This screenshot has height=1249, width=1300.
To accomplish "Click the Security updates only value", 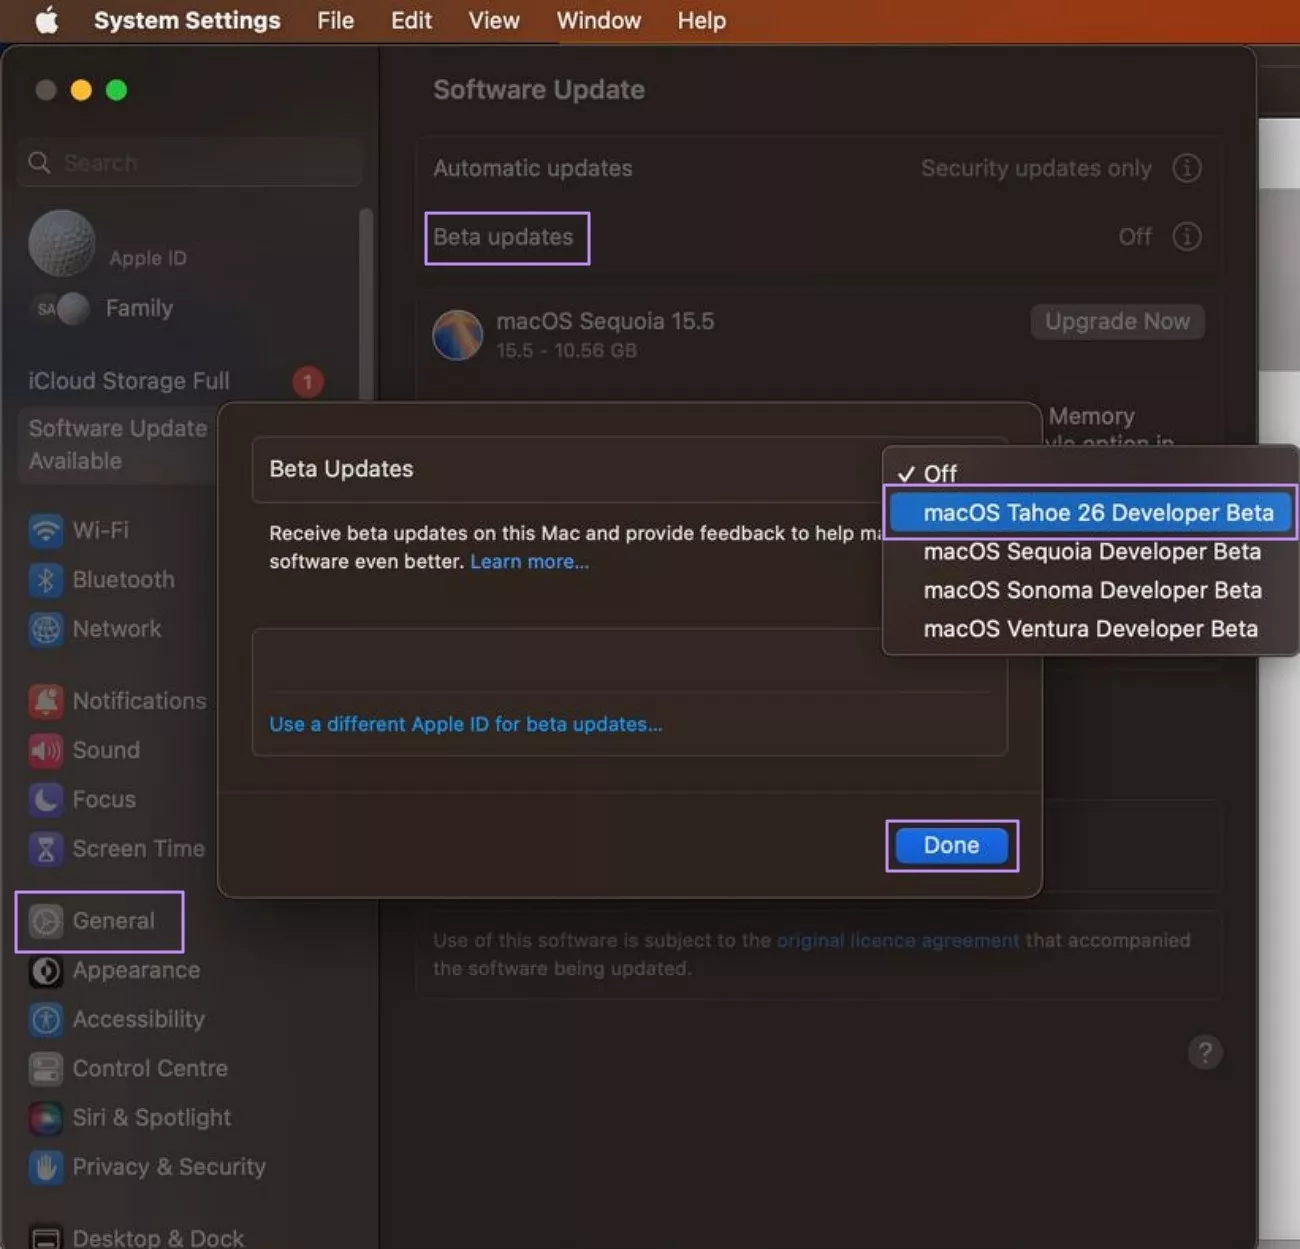I will [x=1036, y=168].
